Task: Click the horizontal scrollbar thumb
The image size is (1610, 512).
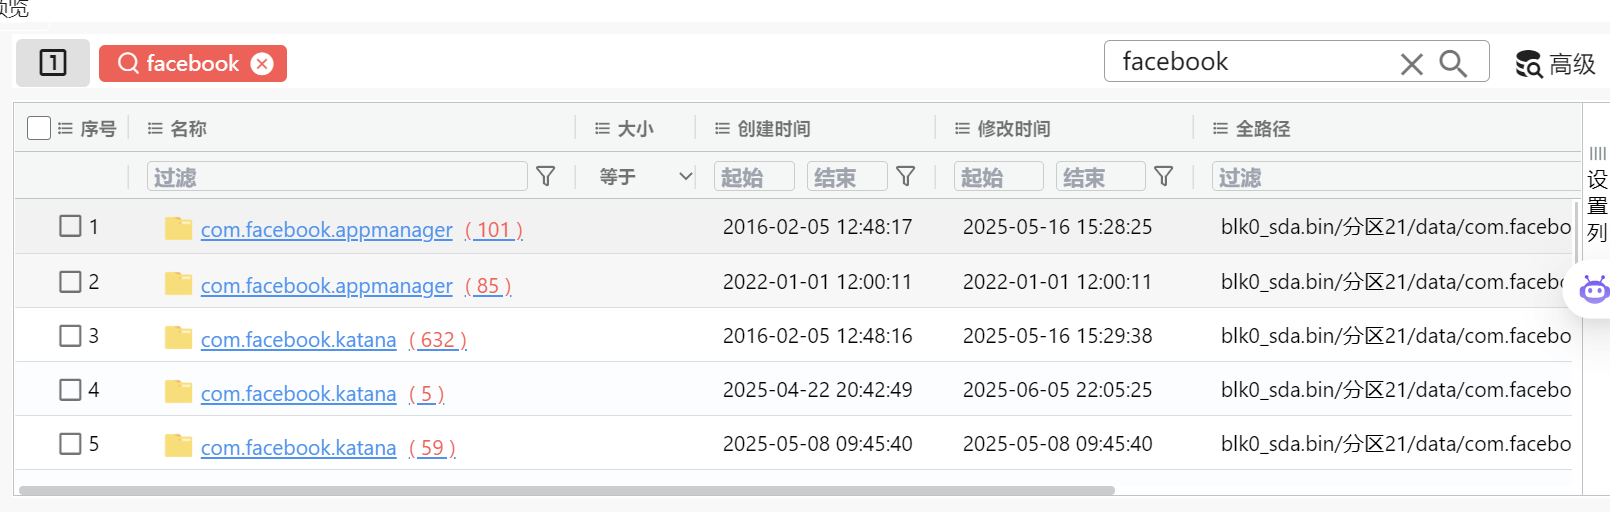Action: pos(567,490)
